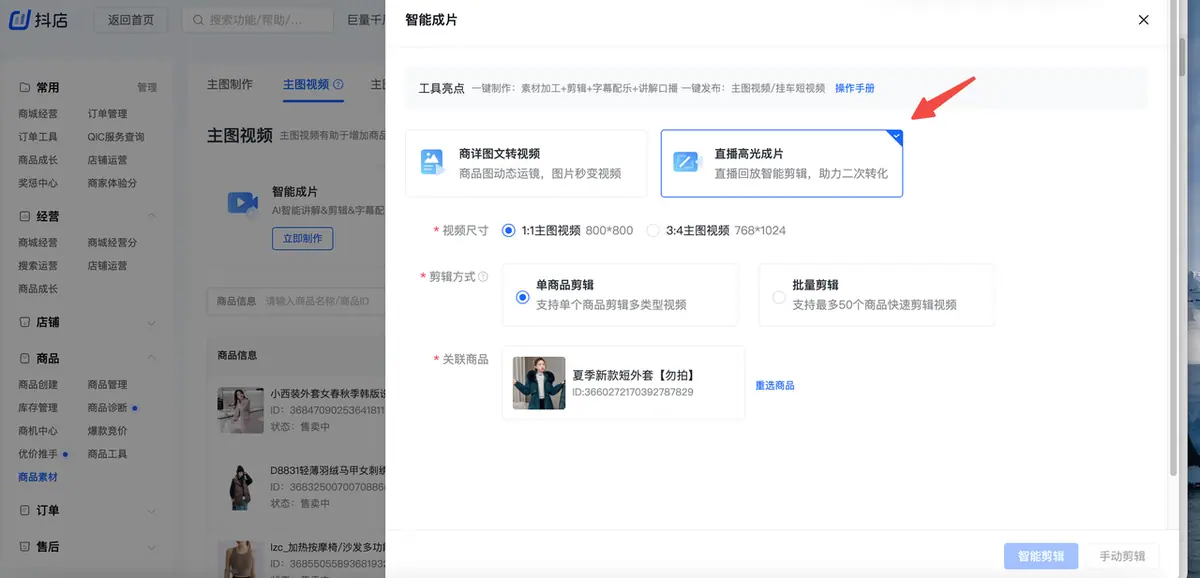Screen dimensions: 1200x578
Task: Click the 商品 section icon
Action: coord(24,358)
